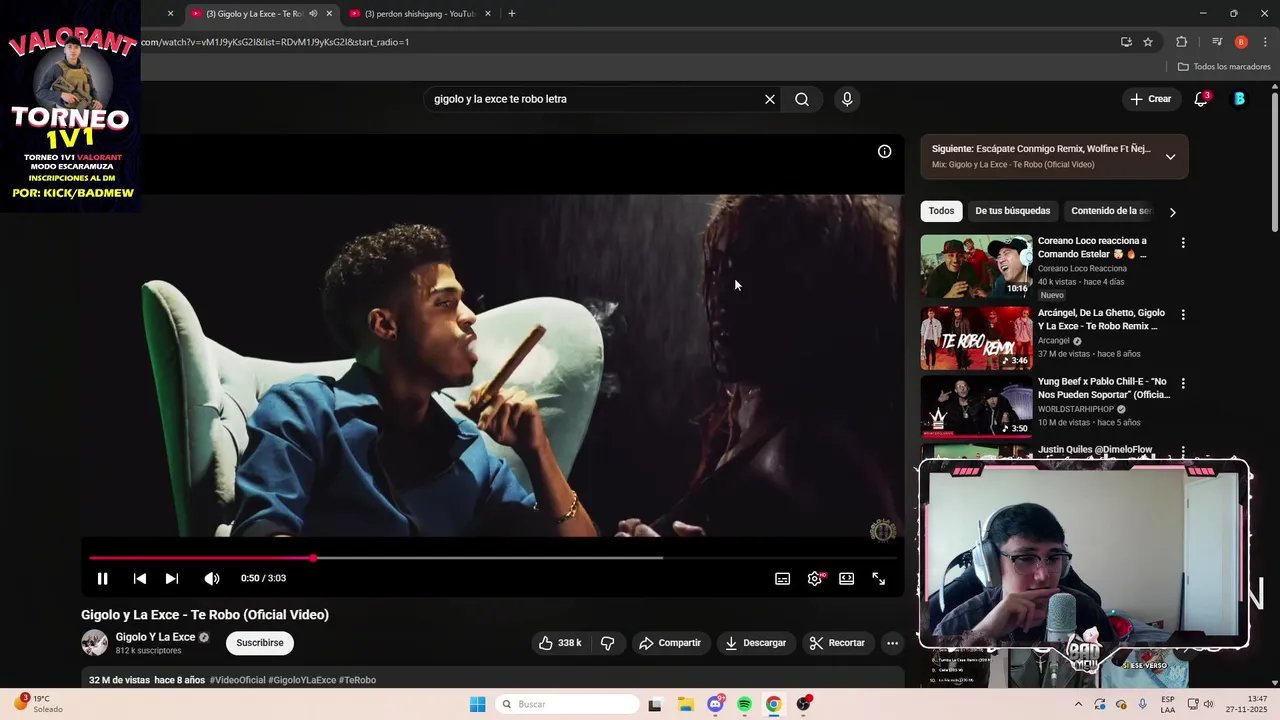Image resolution: width=1280 pixels, height=720 pixels.
Task: Open options menu for Coreano Loco video
Action: point(1183,243)
